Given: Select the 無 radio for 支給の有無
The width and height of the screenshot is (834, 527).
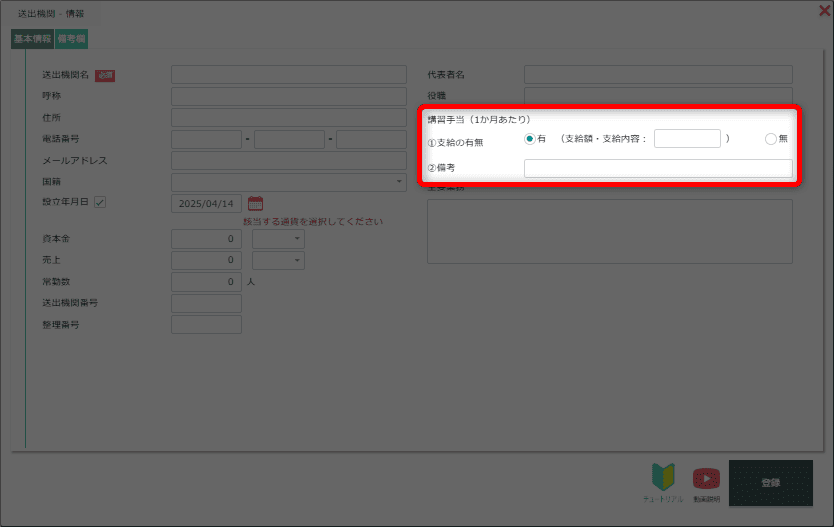Looking at the screenshot, I should 771,139.
